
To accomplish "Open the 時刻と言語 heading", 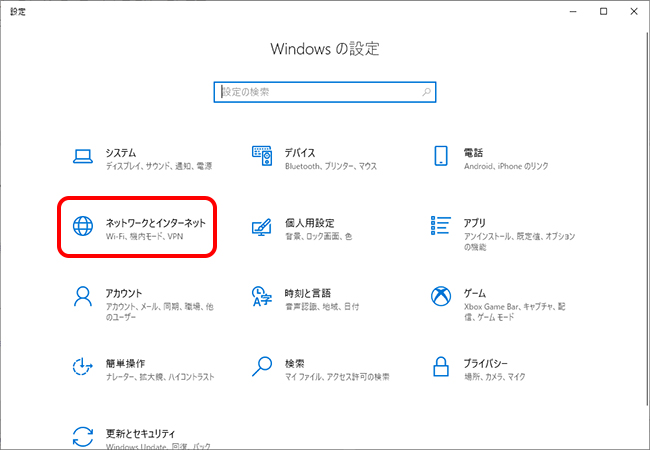I will (308, 293).
